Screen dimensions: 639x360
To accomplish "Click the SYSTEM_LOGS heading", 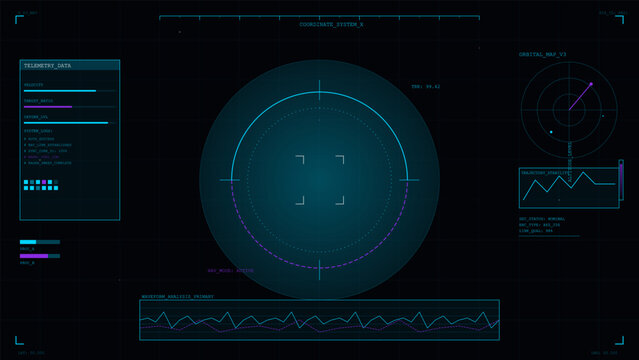I will click(38, 131).
